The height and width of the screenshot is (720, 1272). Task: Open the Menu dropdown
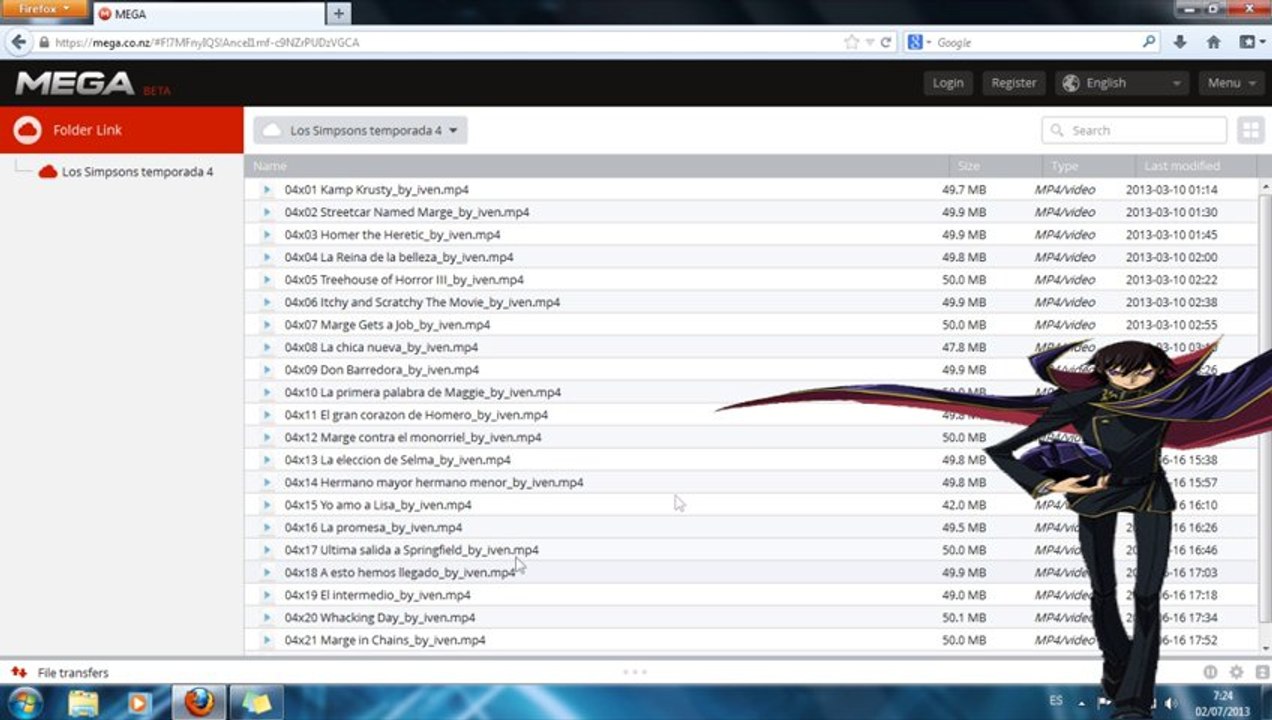point(1231,83)
